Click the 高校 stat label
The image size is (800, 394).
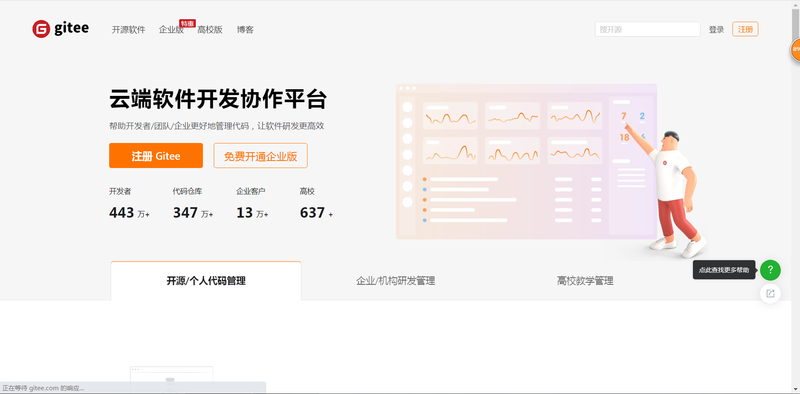point(307,191)
